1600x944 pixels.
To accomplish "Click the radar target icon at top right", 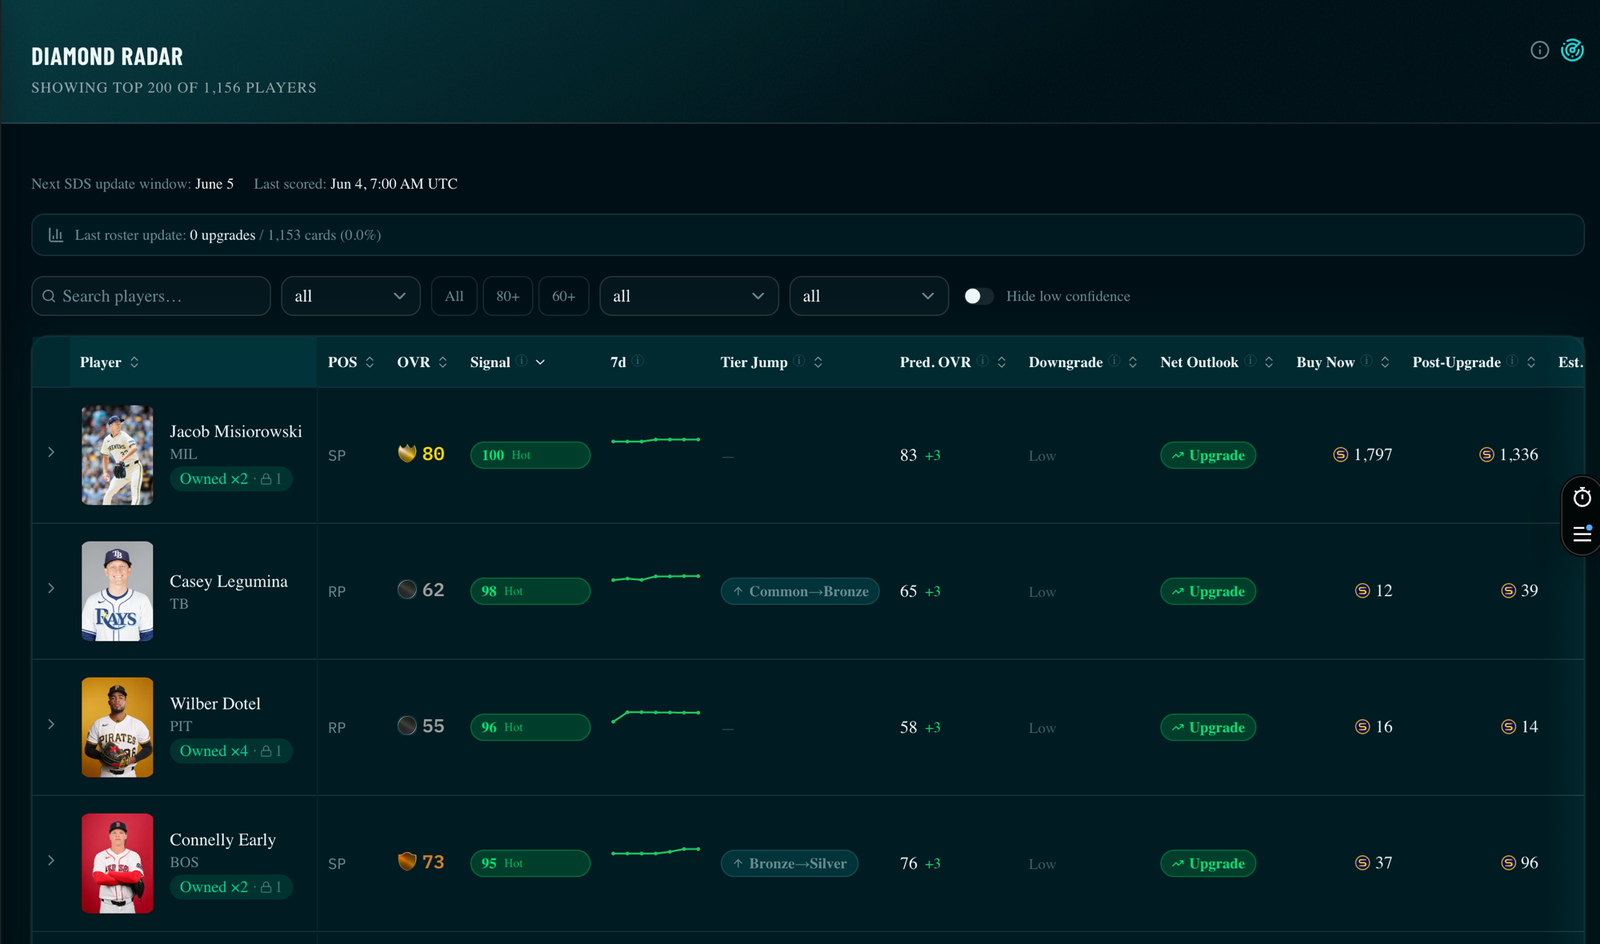I will [x=1572, y=50].
